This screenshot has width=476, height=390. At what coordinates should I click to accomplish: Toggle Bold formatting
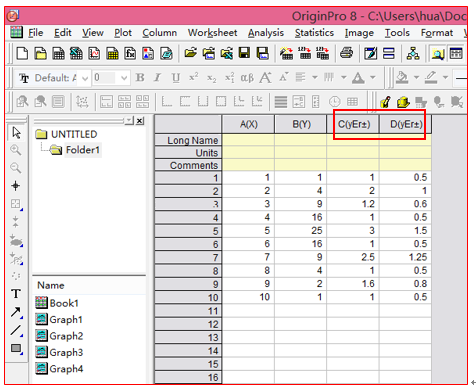(x=140, y=78)
